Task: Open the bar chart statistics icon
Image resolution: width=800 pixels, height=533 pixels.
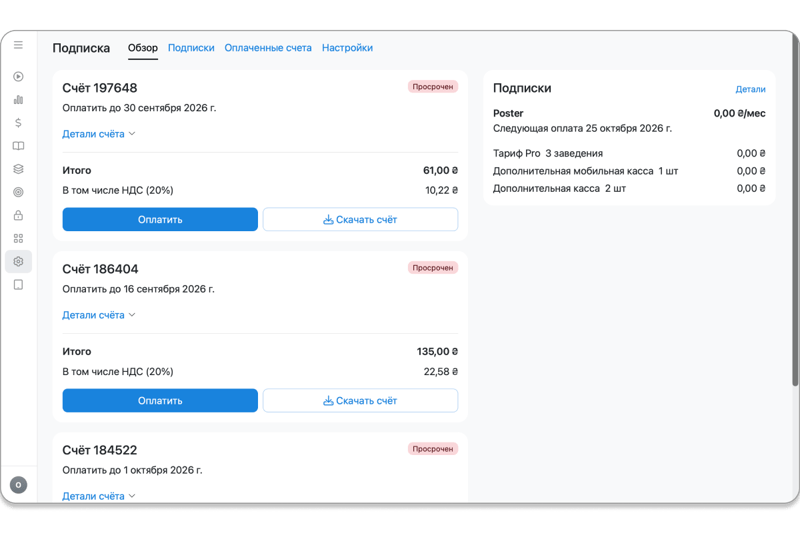Action: click(18, 99)
